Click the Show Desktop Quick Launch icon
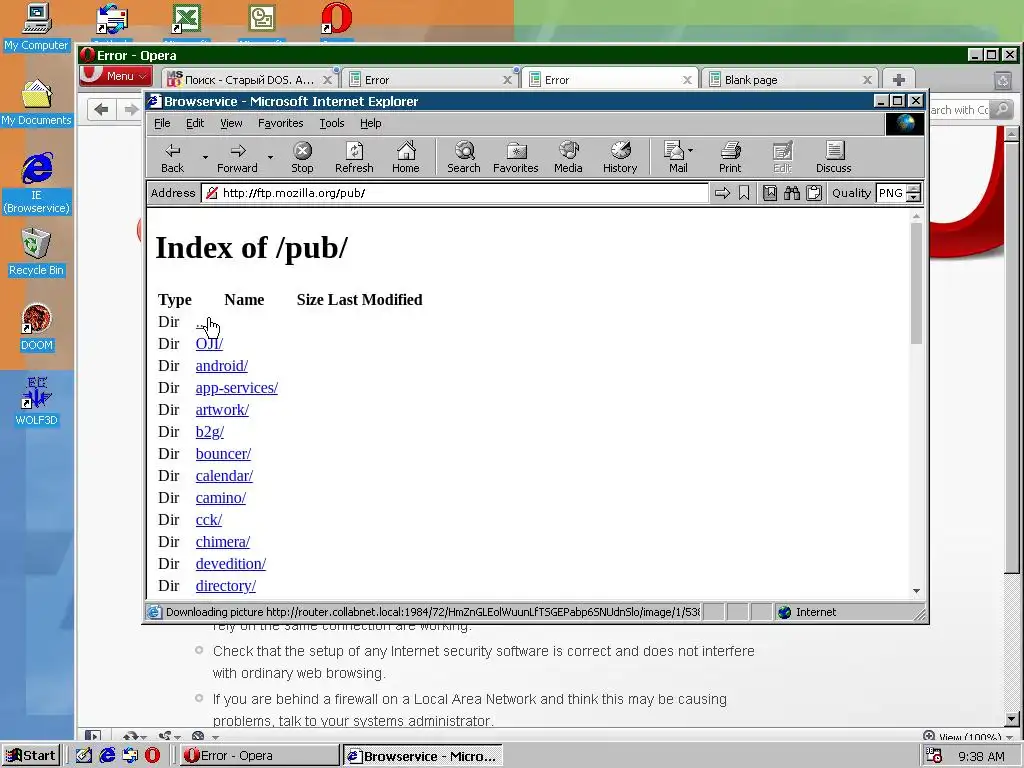Viewport: 1024px width, 768px height. coord(84,756)
